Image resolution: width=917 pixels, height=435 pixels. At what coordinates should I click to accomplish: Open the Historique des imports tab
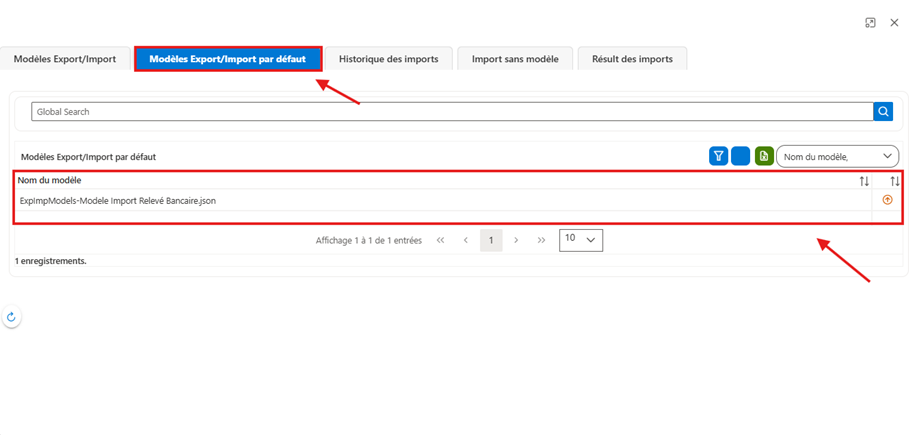tap(389, 59)
